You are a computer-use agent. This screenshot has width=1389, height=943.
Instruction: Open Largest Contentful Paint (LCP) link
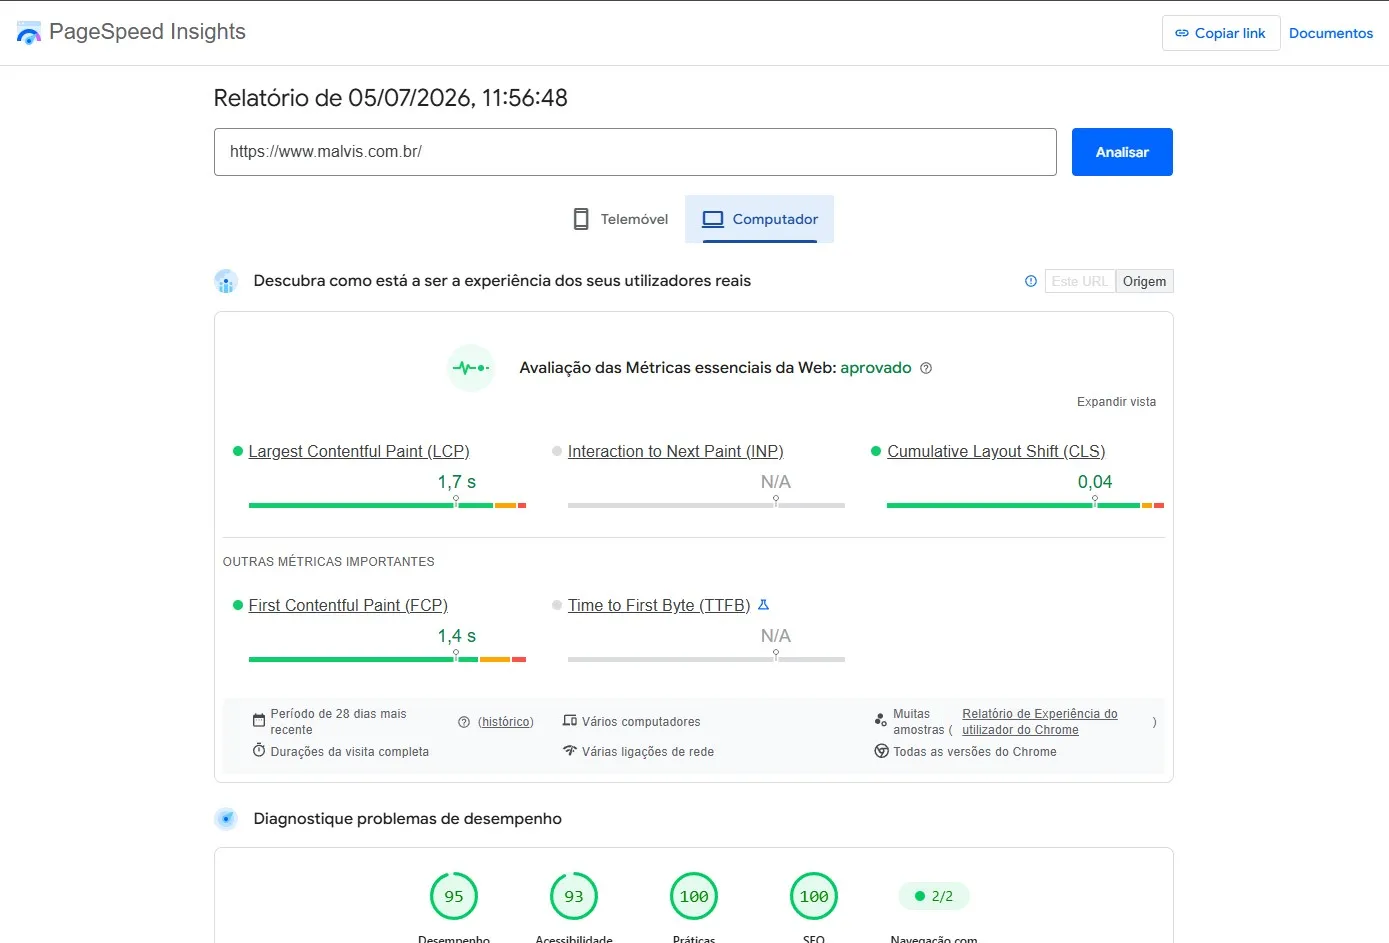(x=359, y=452)
